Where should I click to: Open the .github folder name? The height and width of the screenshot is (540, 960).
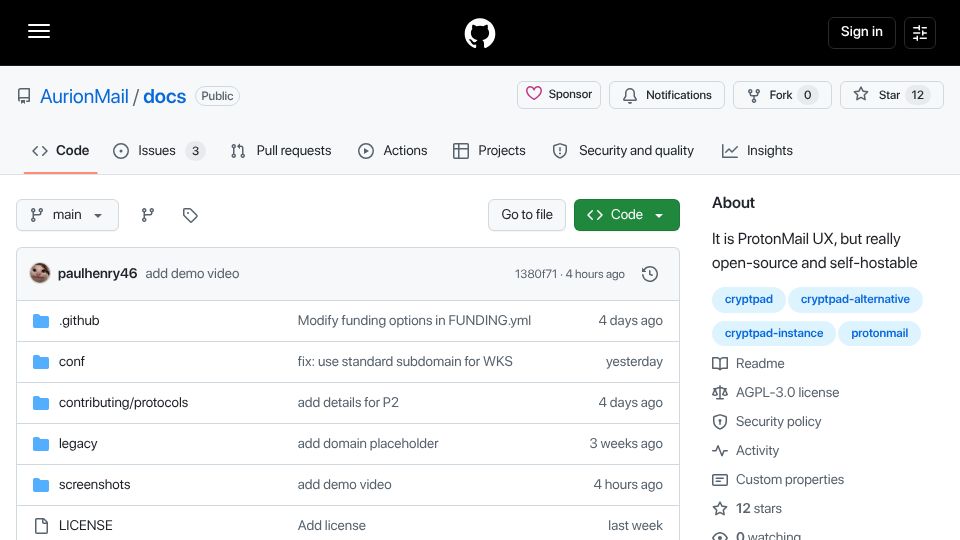pos(79,321)
